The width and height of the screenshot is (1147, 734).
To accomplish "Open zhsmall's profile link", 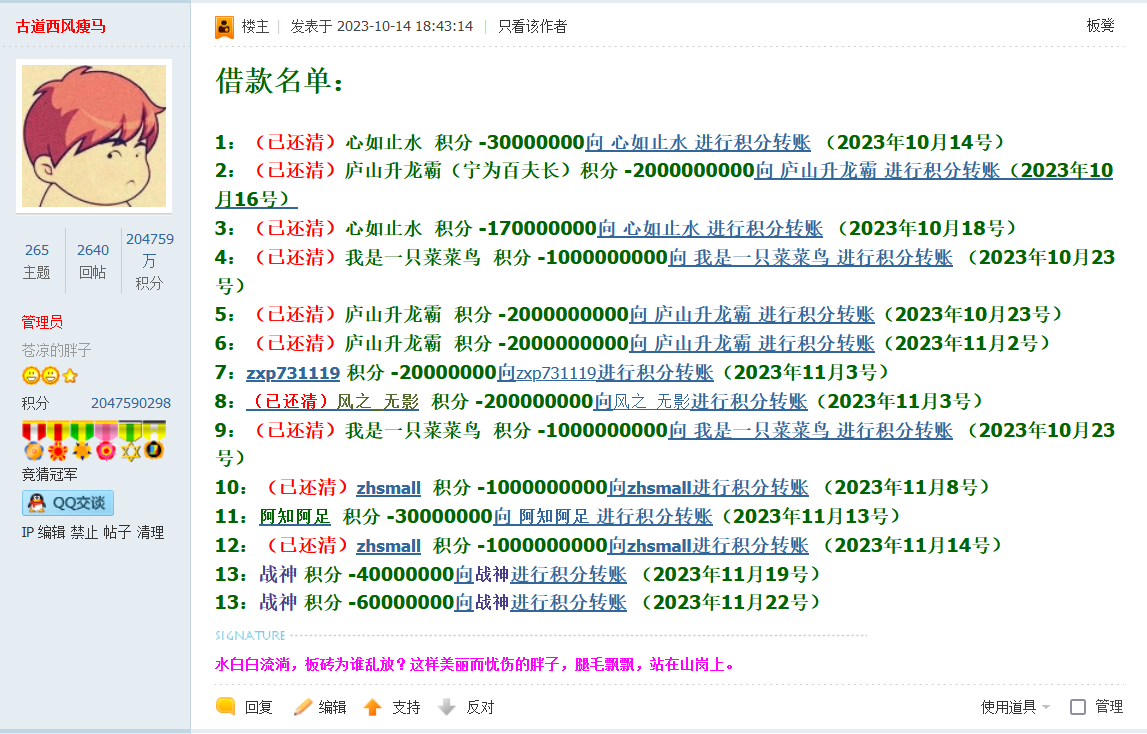I will pos(389,487).
